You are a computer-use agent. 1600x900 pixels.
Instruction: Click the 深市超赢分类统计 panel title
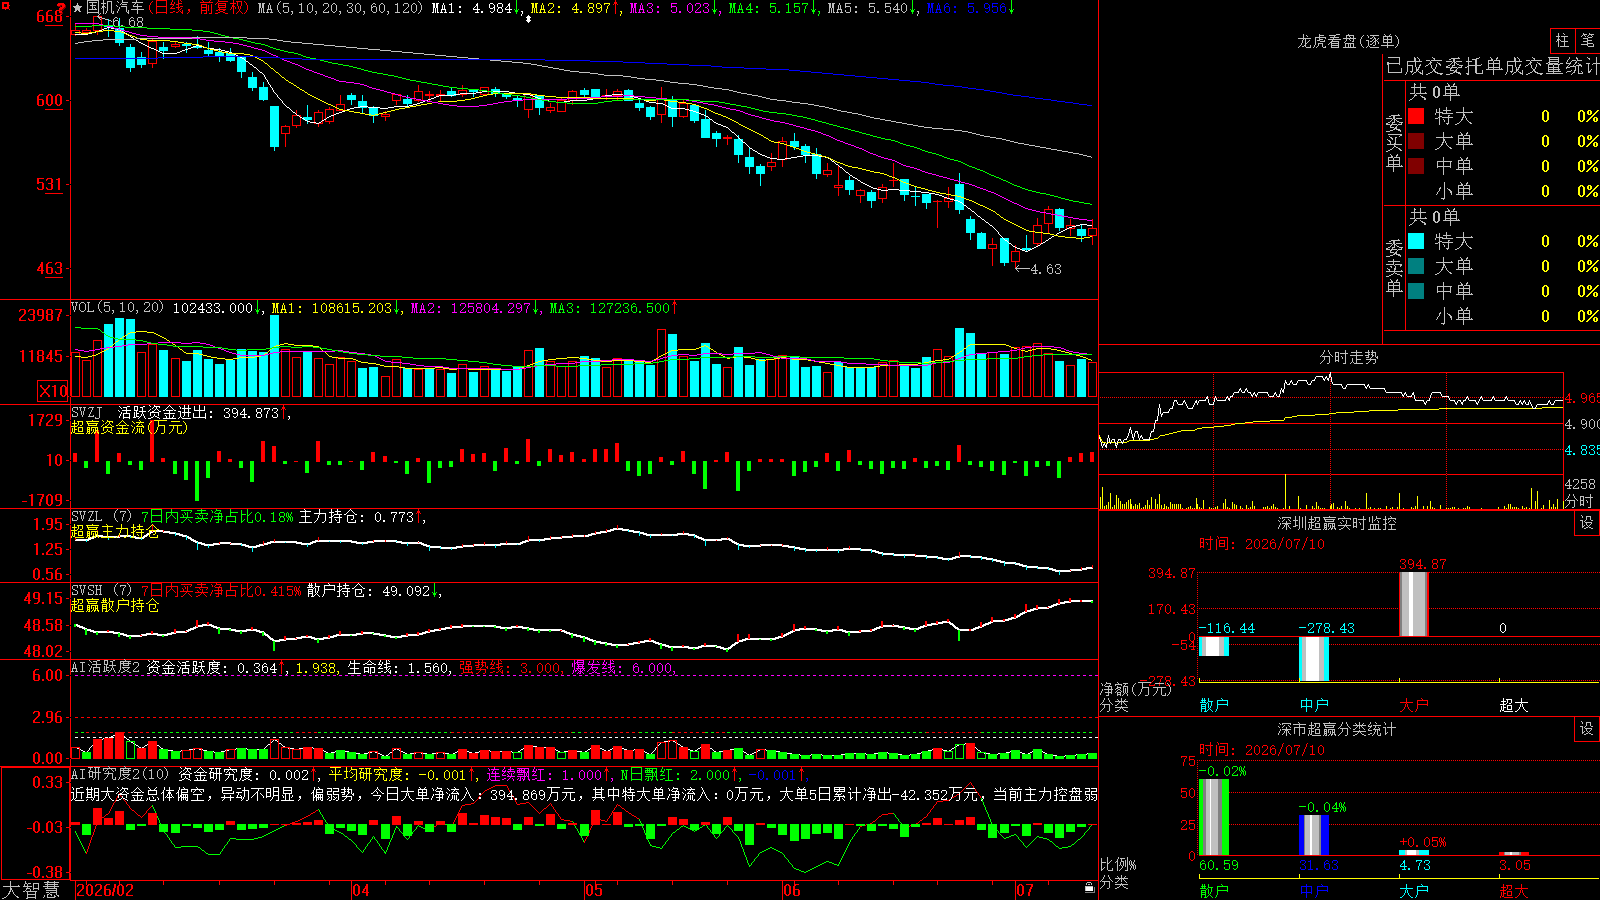point(1337,729)
